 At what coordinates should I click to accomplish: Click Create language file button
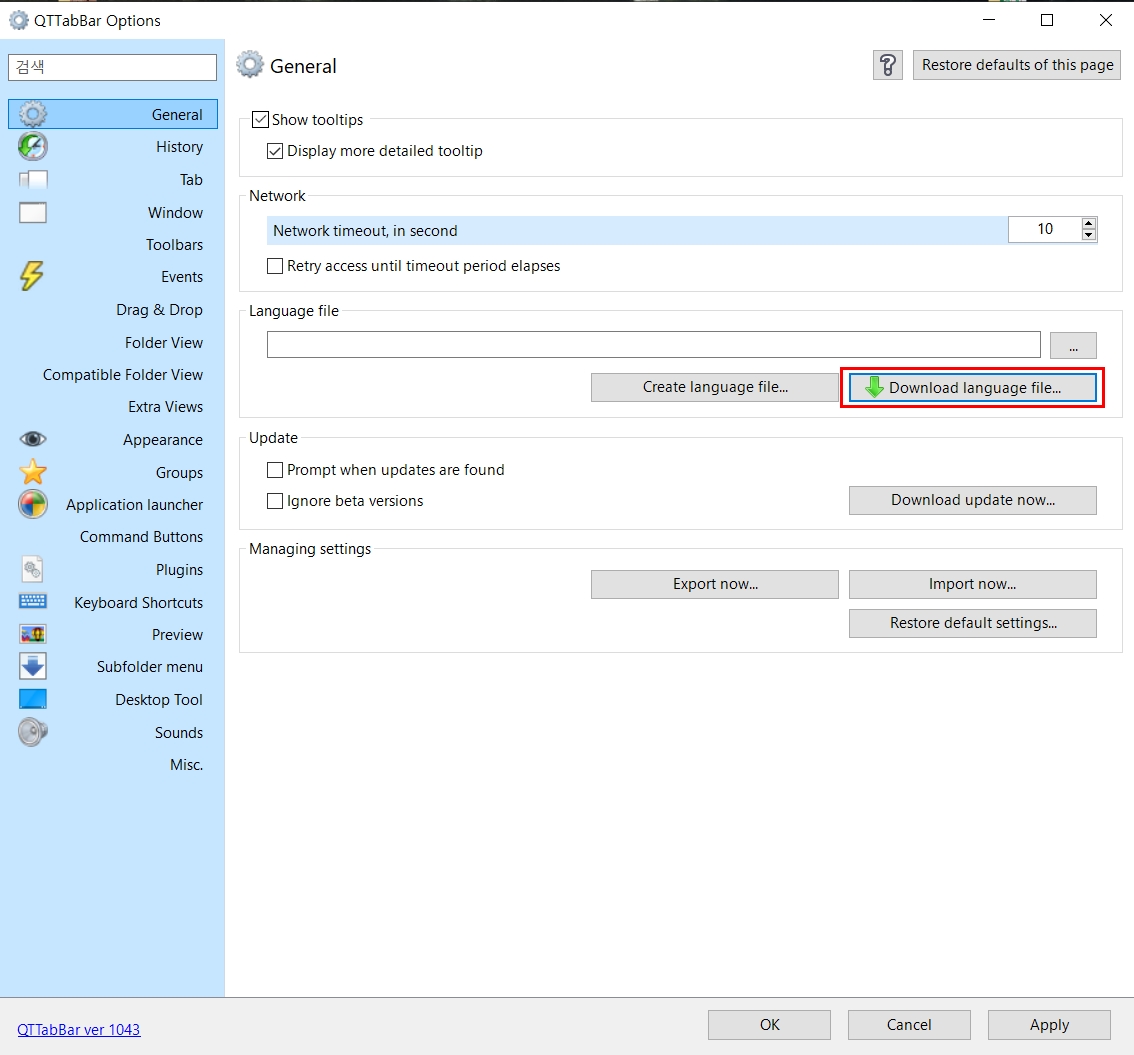pyautogui.click(x=715, y=387)
